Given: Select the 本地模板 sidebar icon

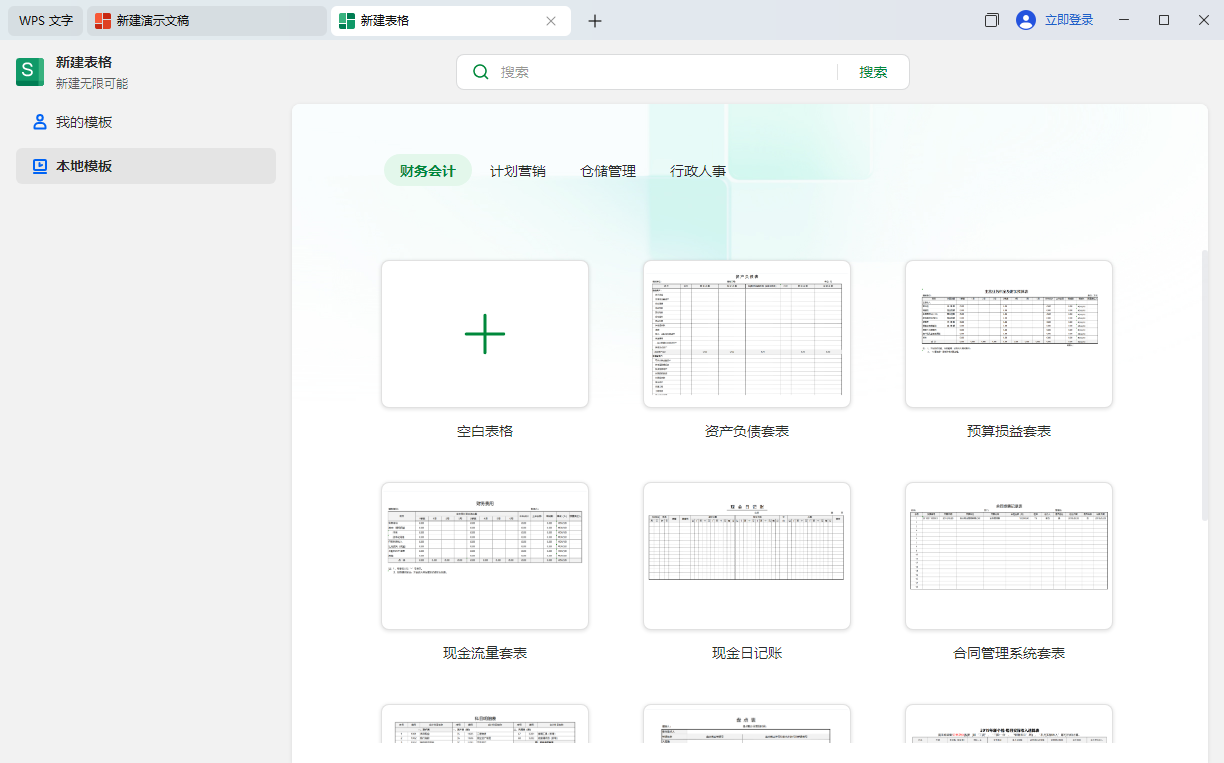Looking at the screenshot, I should 41,166.
